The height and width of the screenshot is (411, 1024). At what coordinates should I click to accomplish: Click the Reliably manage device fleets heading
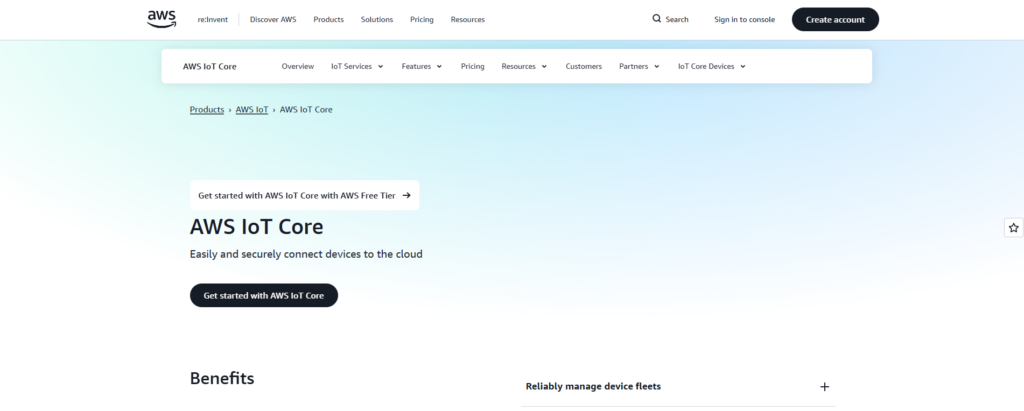[593, 386]
